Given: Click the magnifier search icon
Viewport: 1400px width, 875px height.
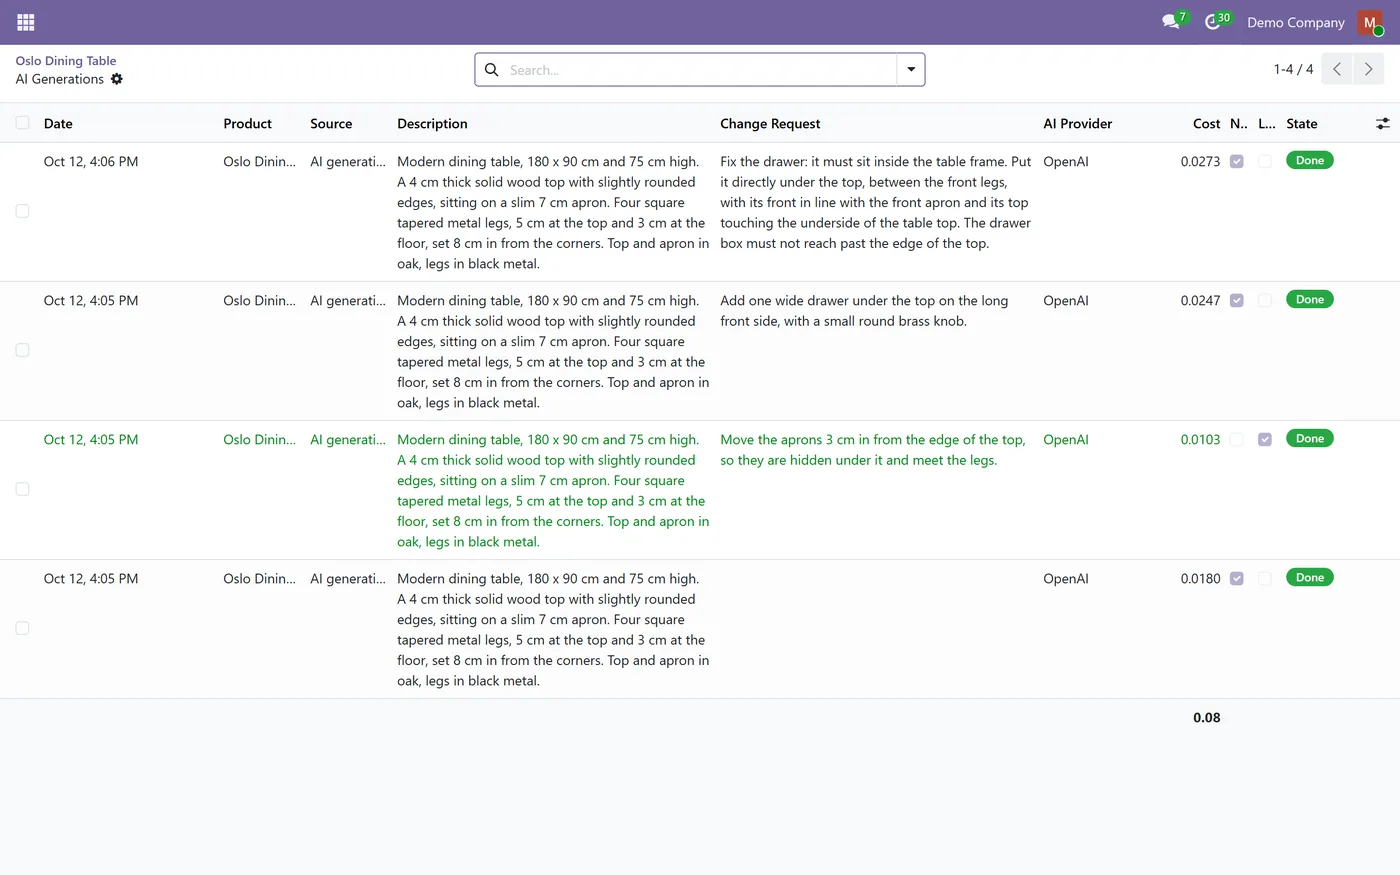Looking at the screenshot, I should 492,70.
